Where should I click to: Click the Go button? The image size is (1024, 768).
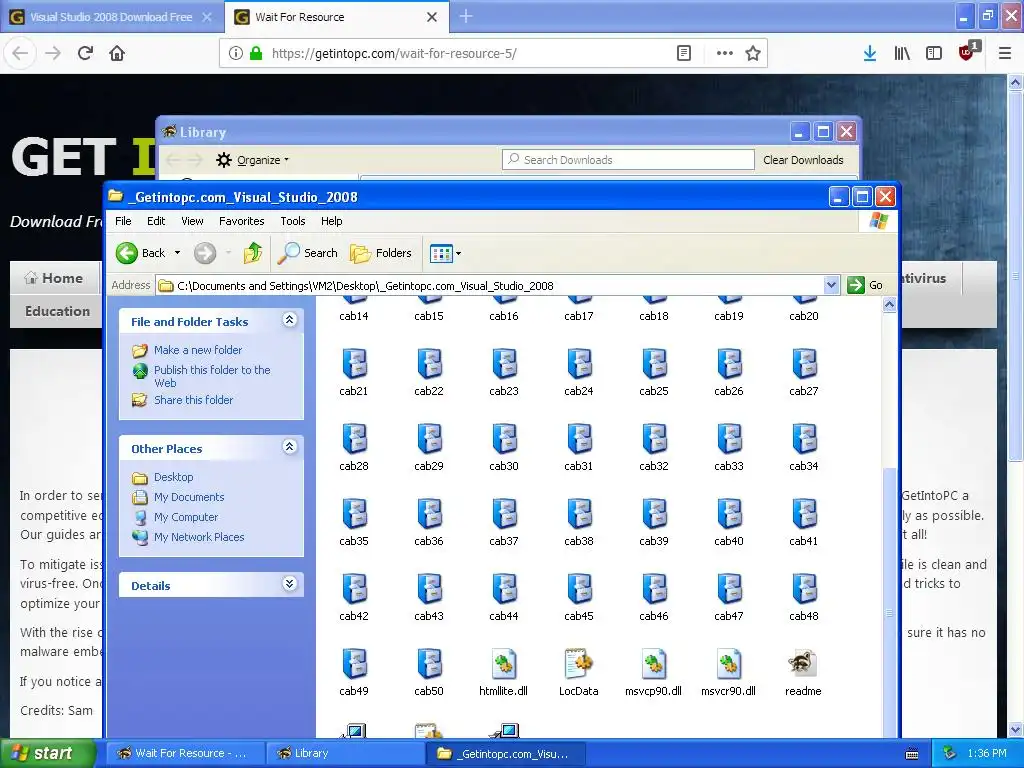[865, 285]
